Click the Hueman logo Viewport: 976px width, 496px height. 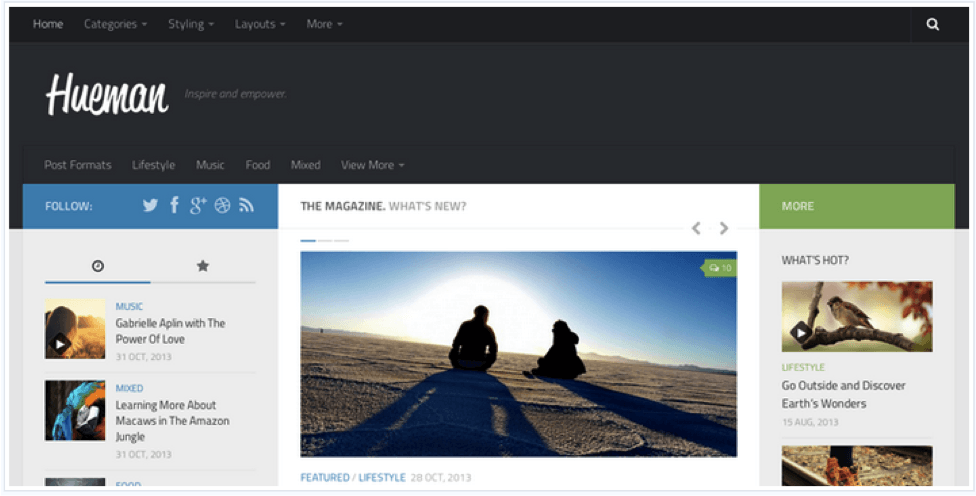107,95
